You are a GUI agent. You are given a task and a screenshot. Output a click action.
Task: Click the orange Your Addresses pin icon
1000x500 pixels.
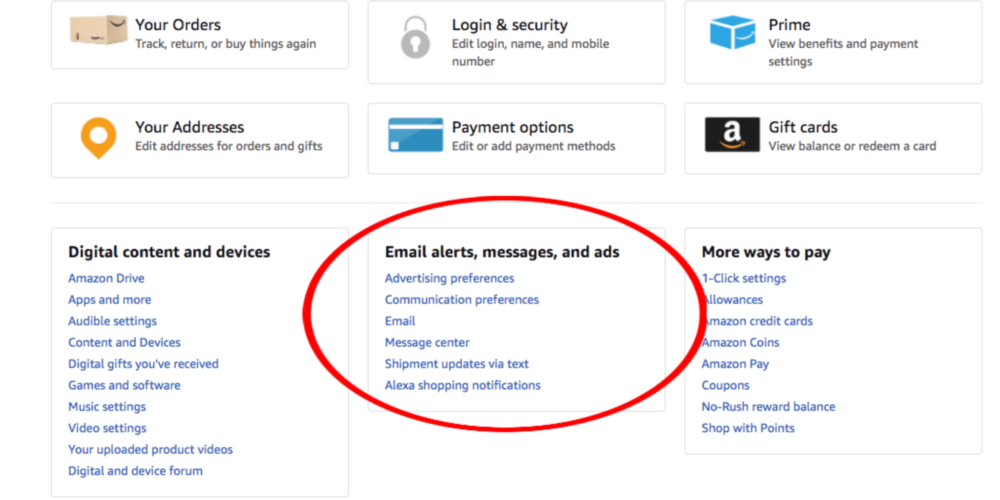[x=98, y=138]
